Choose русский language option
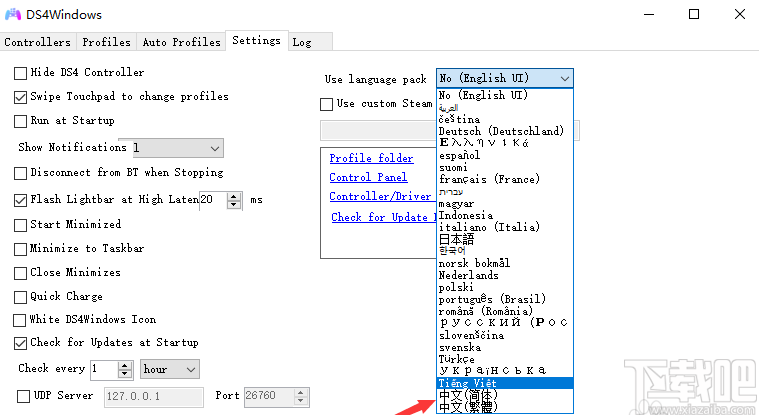Viewport: 759px width, 415px height. [x=505, y=323]
